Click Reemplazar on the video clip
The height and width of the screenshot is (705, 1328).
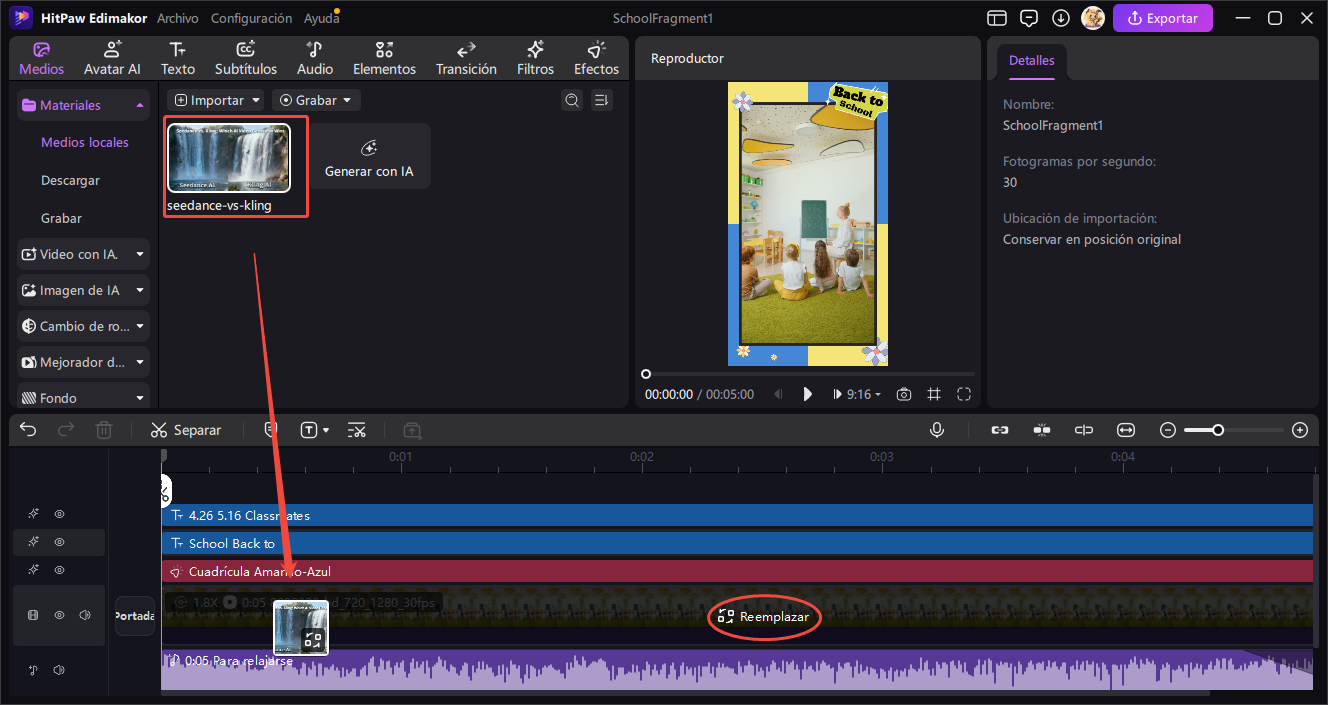point(764,617)
